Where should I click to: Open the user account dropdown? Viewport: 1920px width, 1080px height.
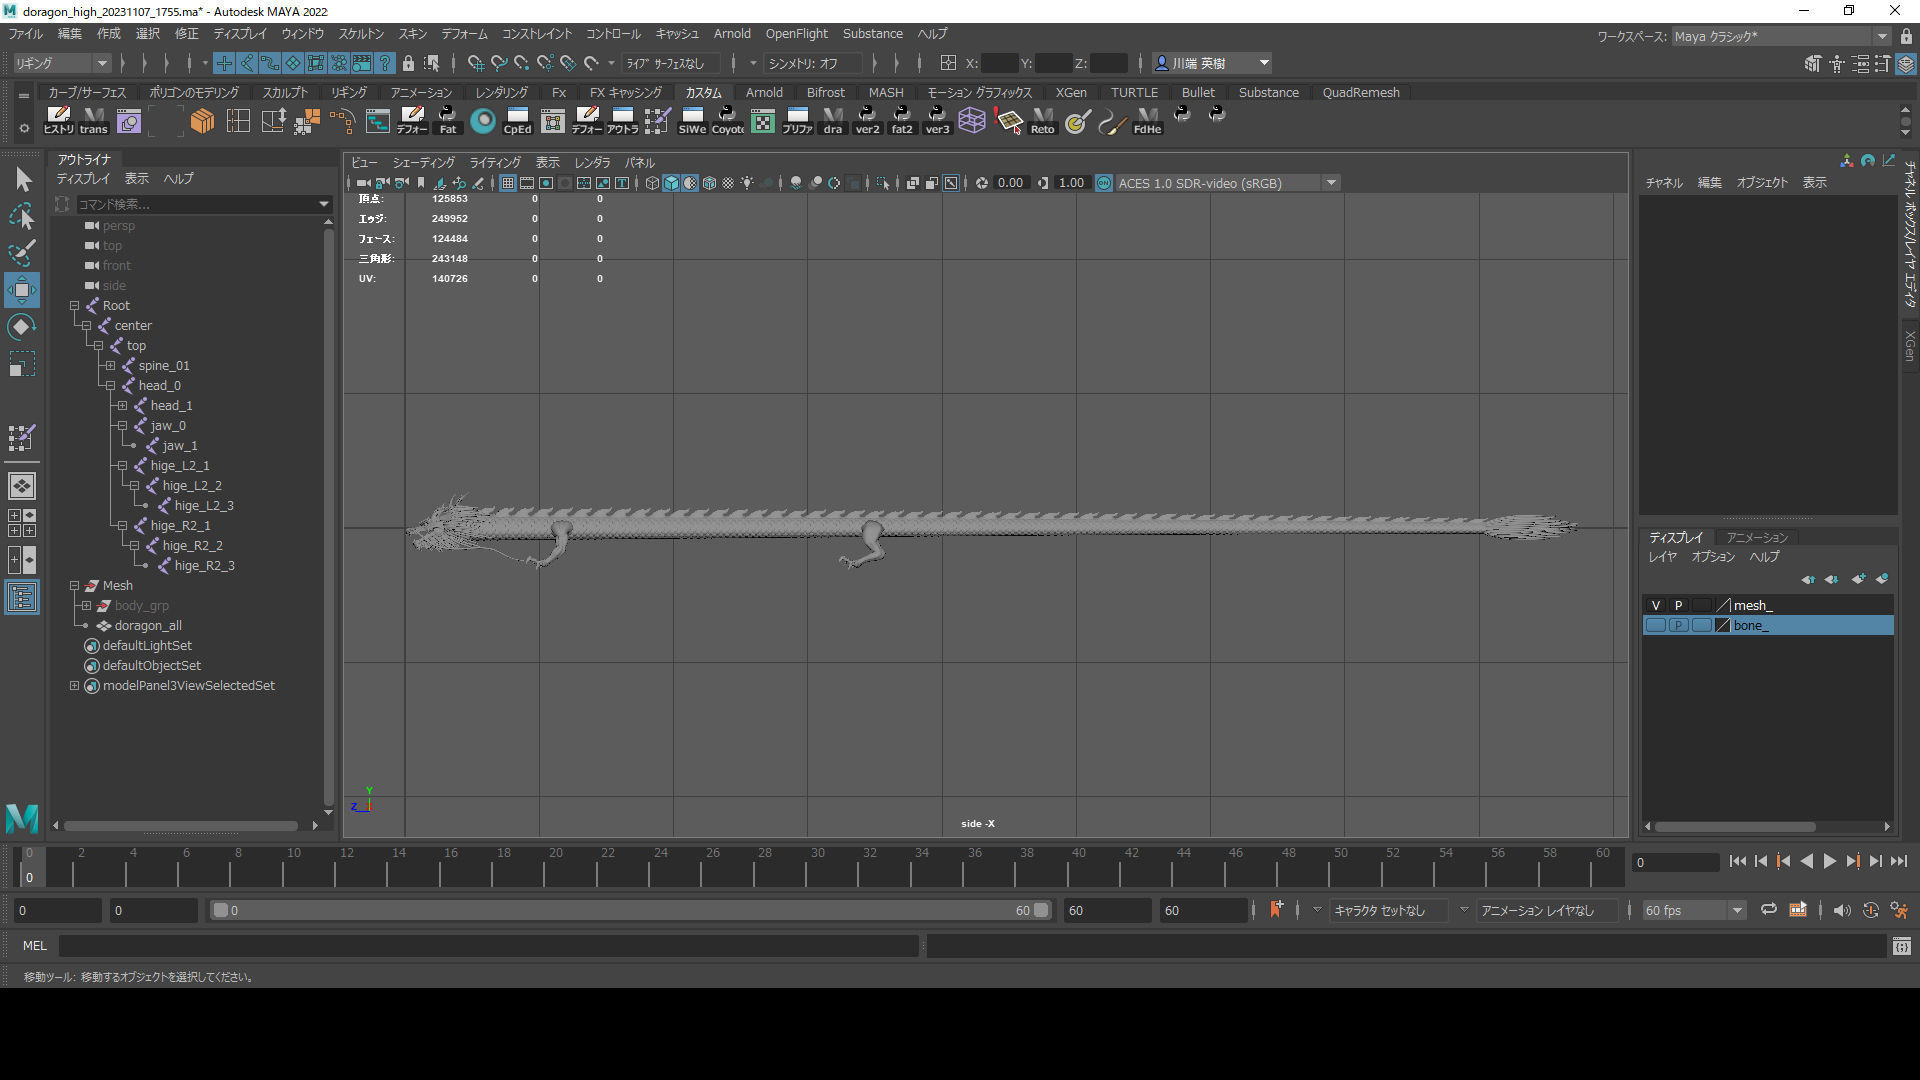pyautogui.click(x=1212, y=63)
